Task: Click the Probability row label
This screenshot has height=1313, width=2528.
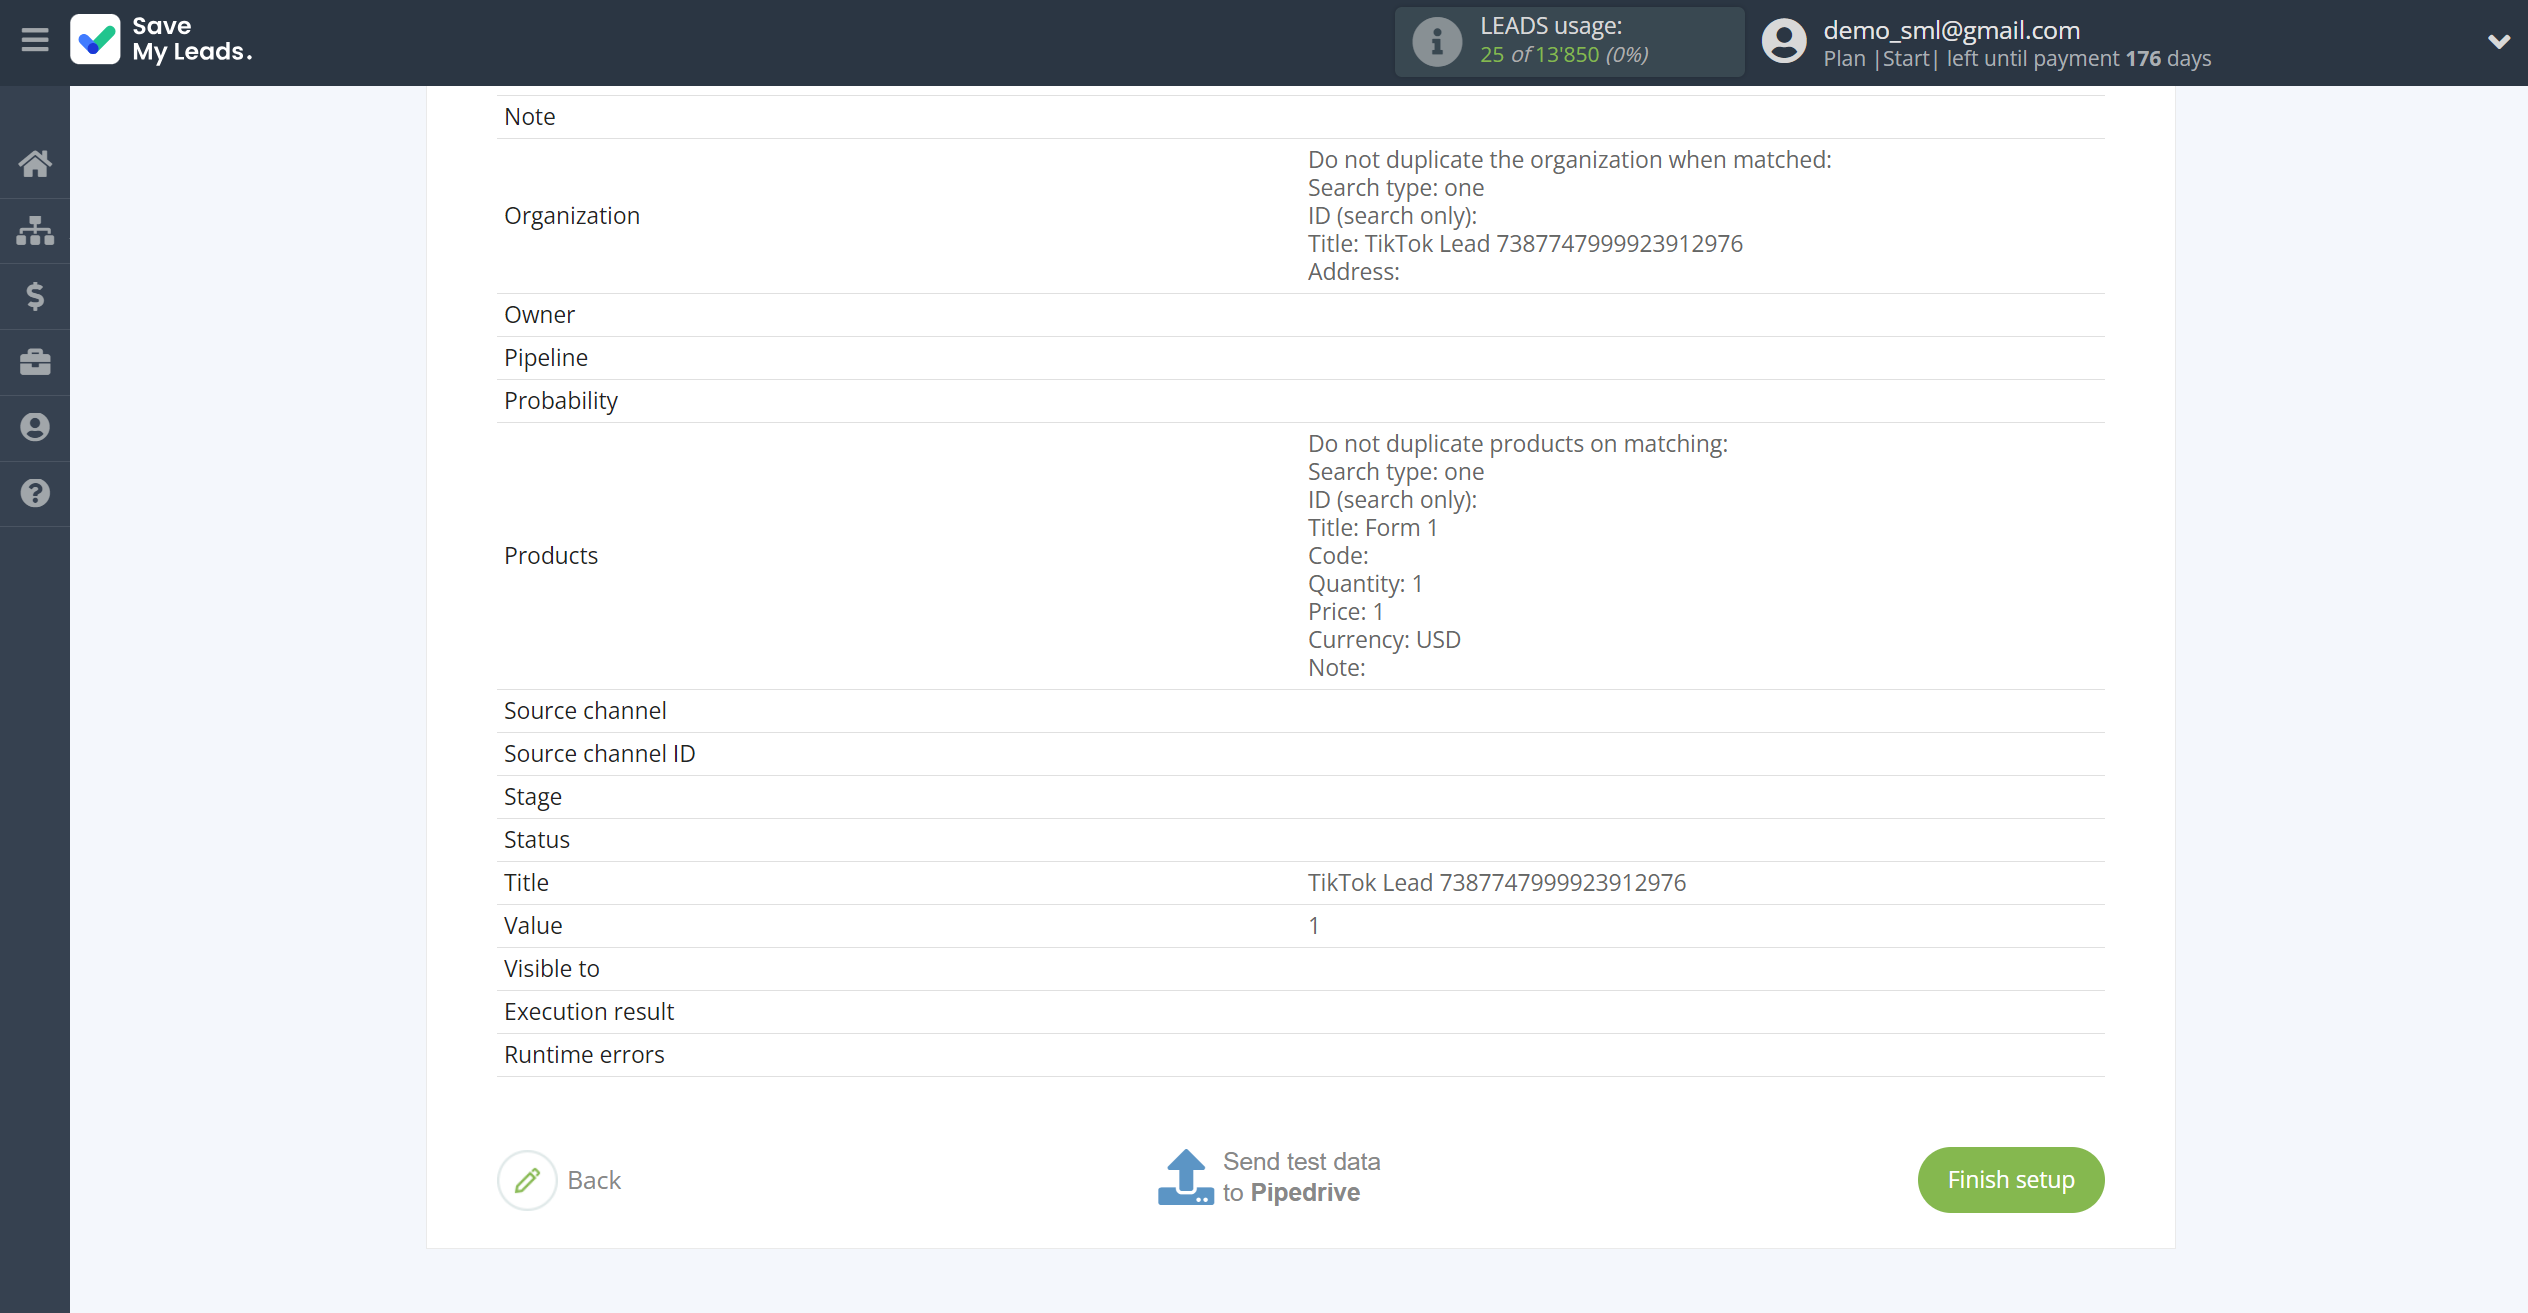Action: coord(561,401)
